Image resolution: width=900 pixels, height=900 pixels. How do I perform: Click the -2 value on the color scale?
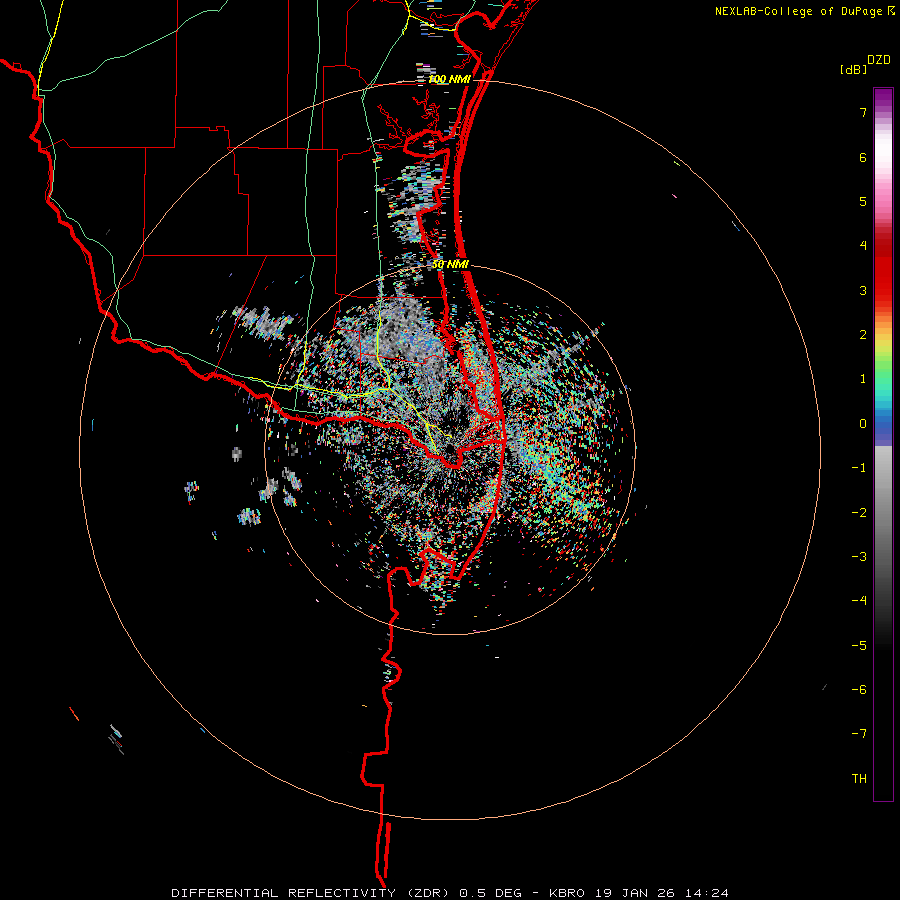click(859, 513)
